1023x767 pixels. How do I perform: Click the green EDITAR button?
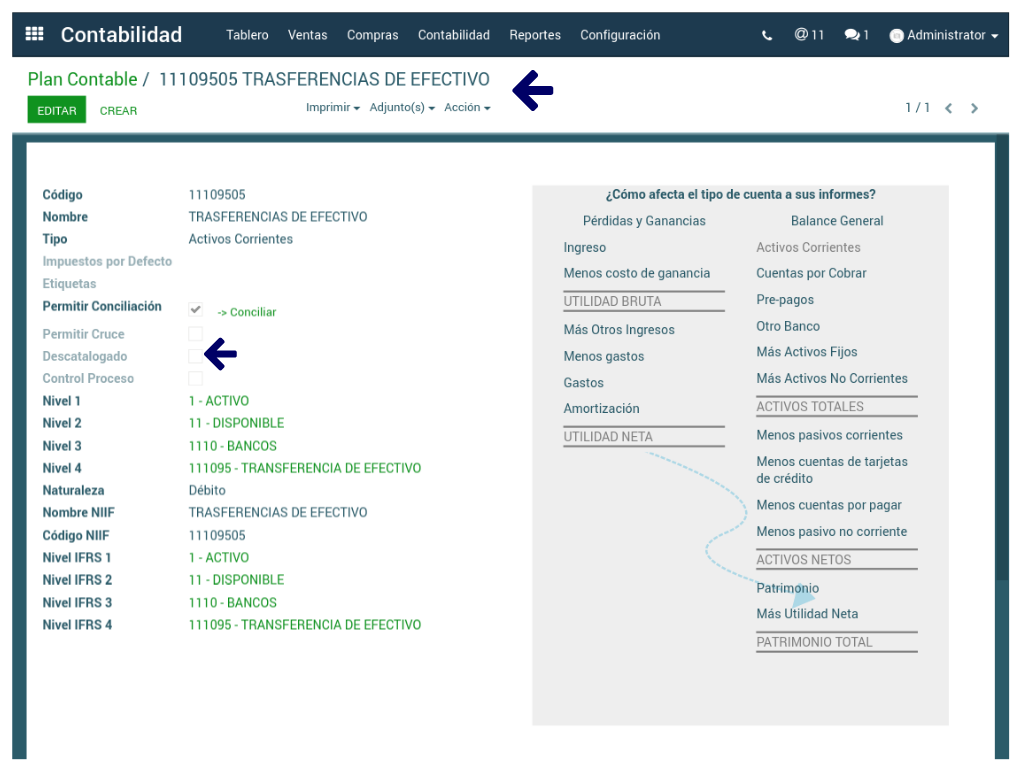57,110
